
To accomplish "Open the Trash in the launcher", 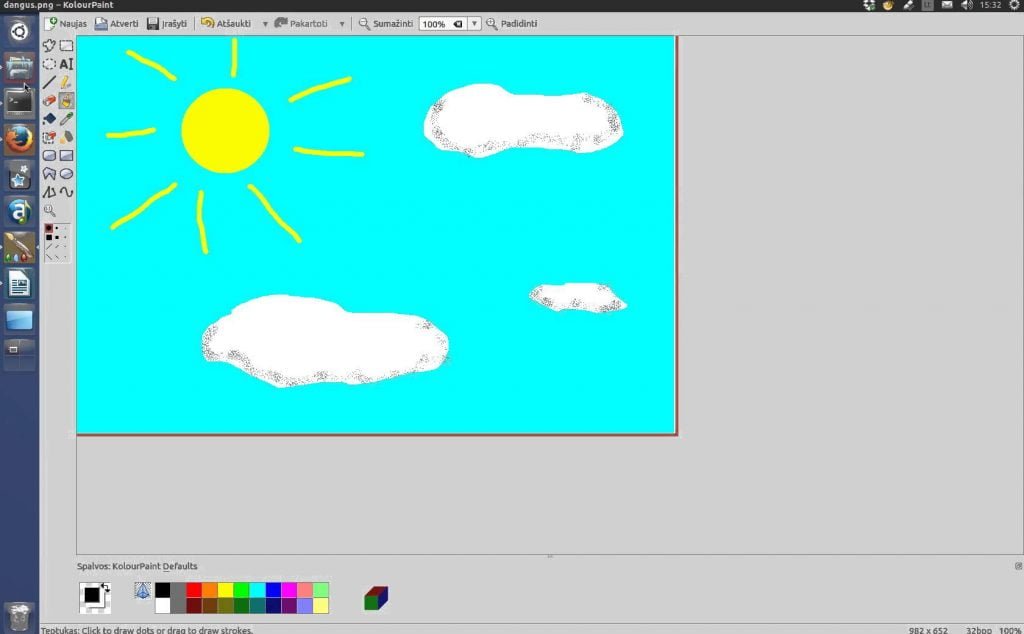I will 19,616.
